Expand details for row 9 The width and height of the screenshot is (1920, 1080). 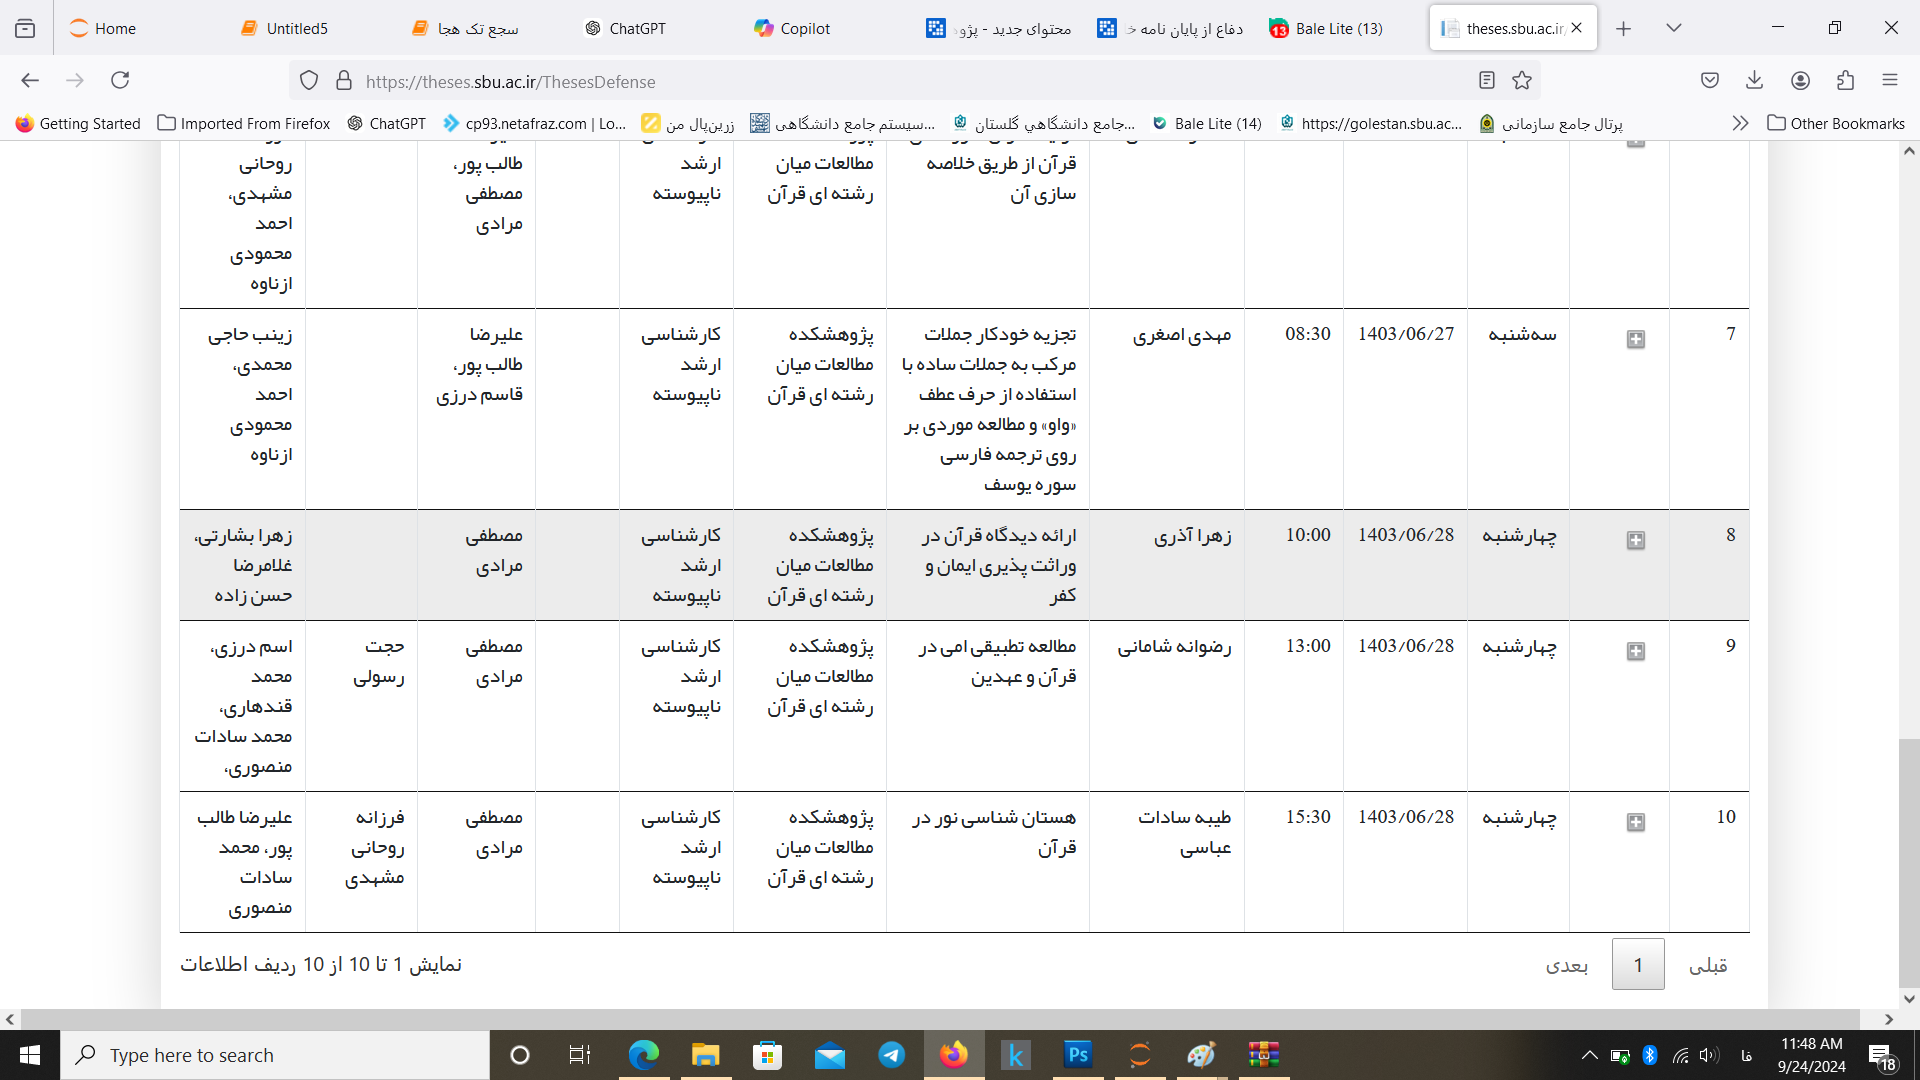click(x=1635, y=652)
